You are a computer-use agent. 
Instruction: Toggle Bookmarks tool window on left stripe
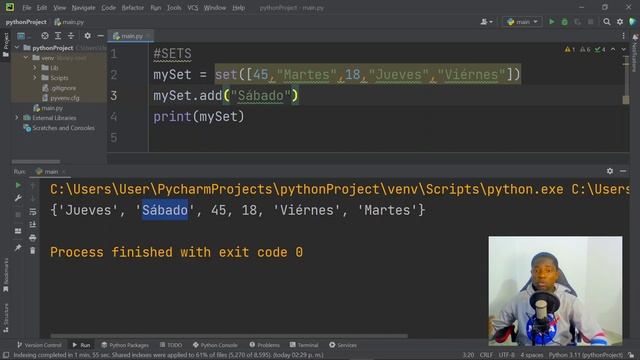coord(6,275)
